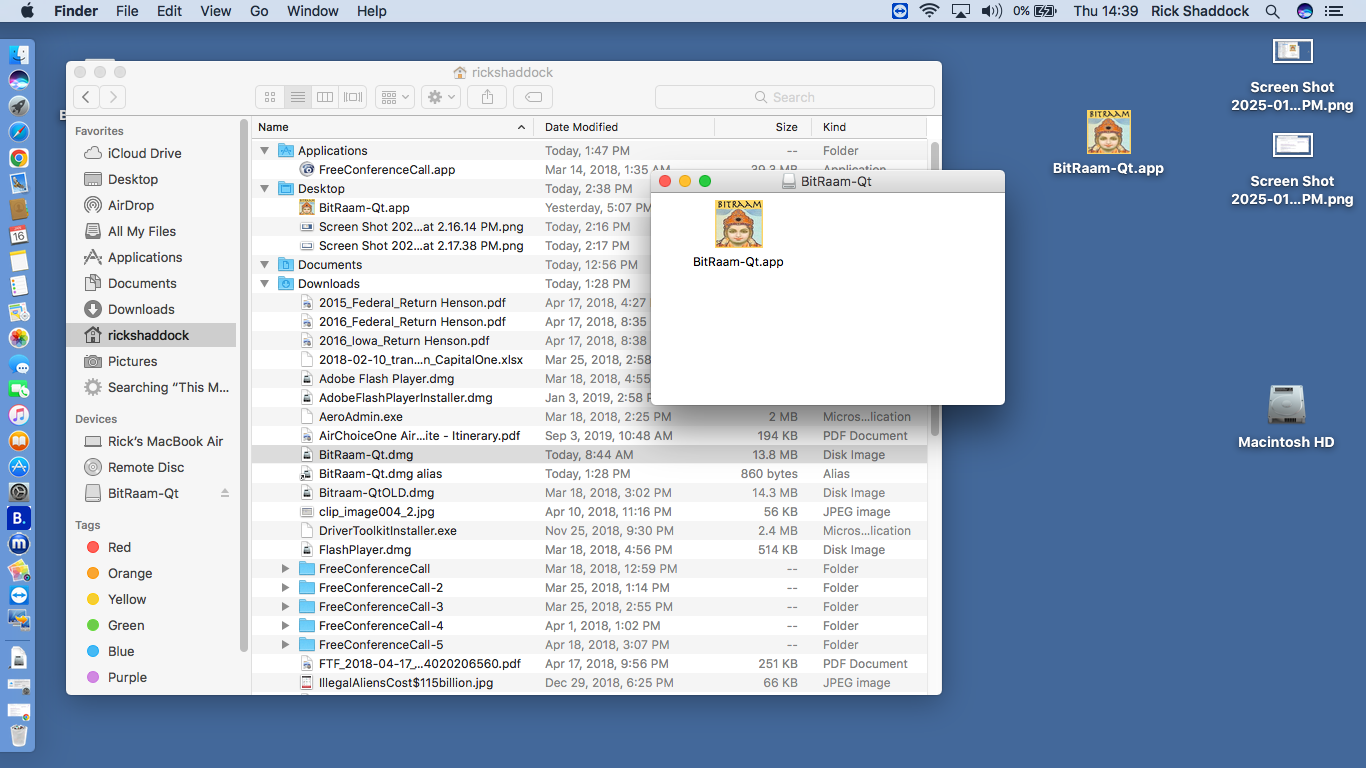Click the Share toolbar button

[487, 97]
